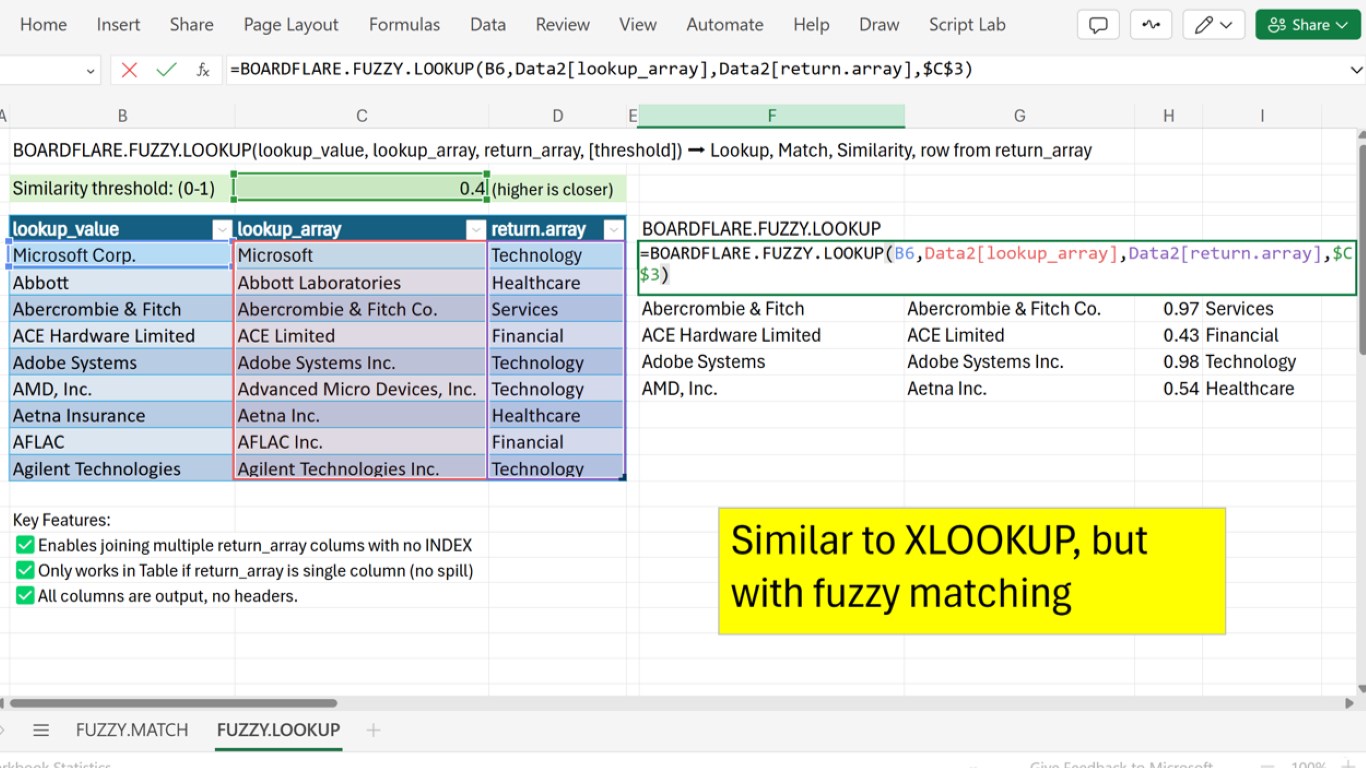Click the similarity threshold cell showing 0.4
Screen dimensions: 1366x768
coord(361,188)
